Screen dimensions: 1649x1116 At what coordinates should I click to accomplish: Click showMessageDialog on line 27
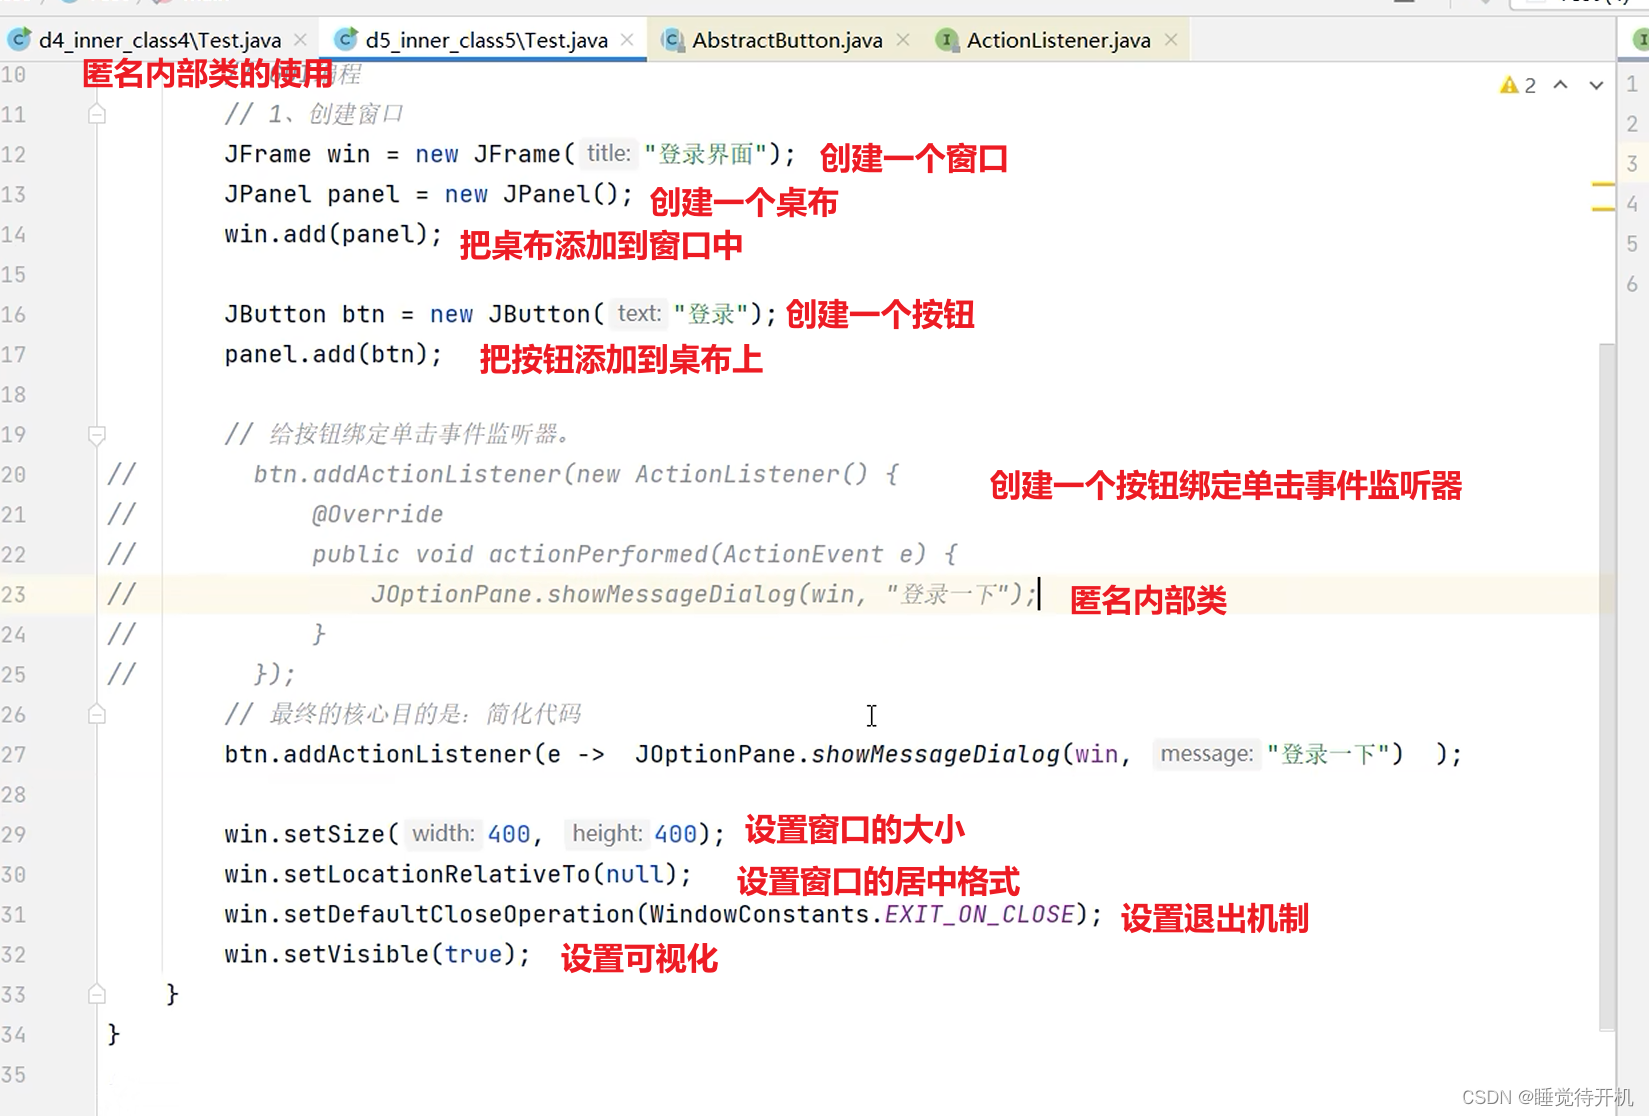pos(935,754)
